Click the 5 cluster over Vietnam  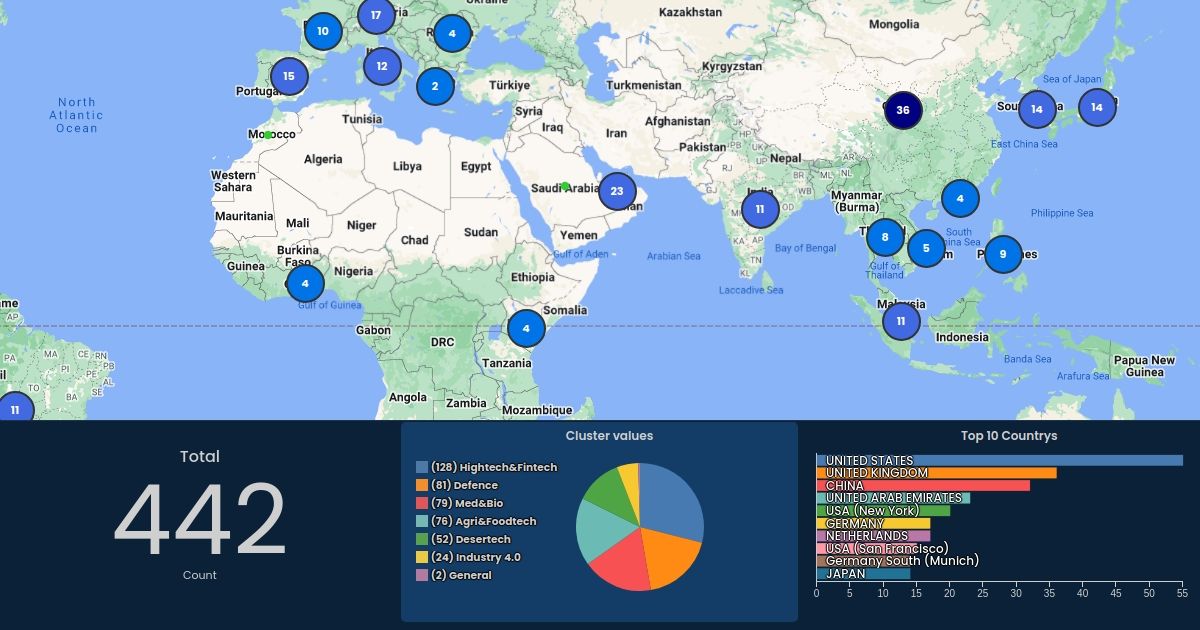coord(926,248)
